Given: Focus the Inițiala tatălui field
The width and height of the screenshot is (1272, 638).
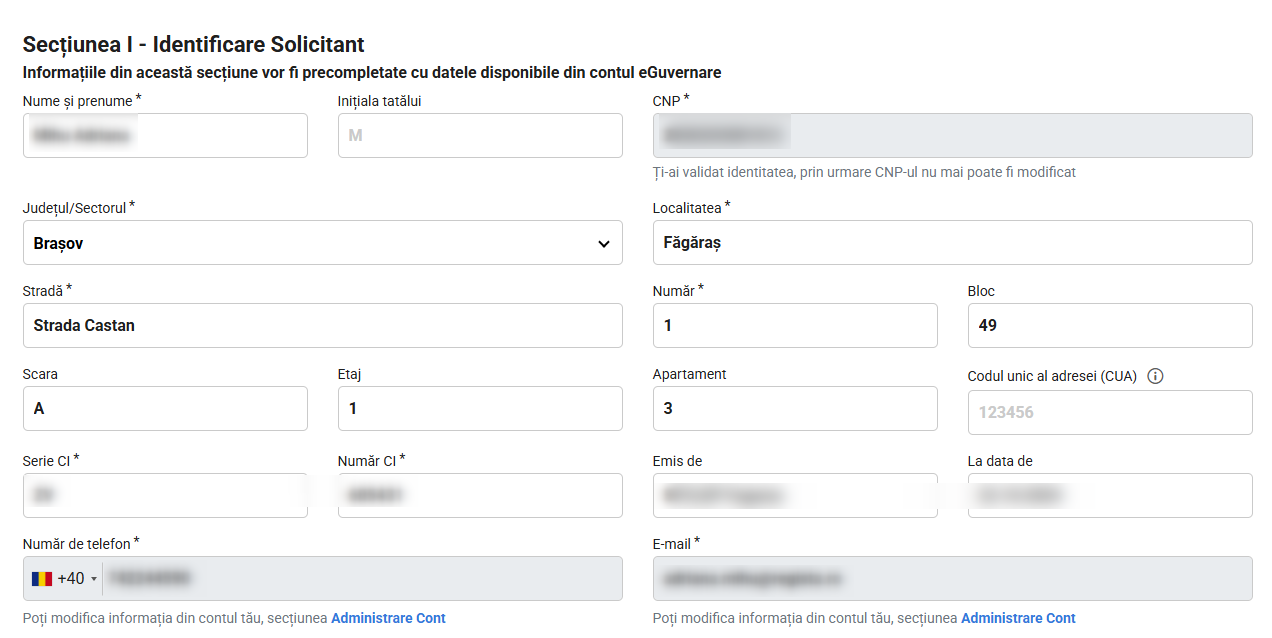Looking at the screenshot, I should [x=480, y=135].
